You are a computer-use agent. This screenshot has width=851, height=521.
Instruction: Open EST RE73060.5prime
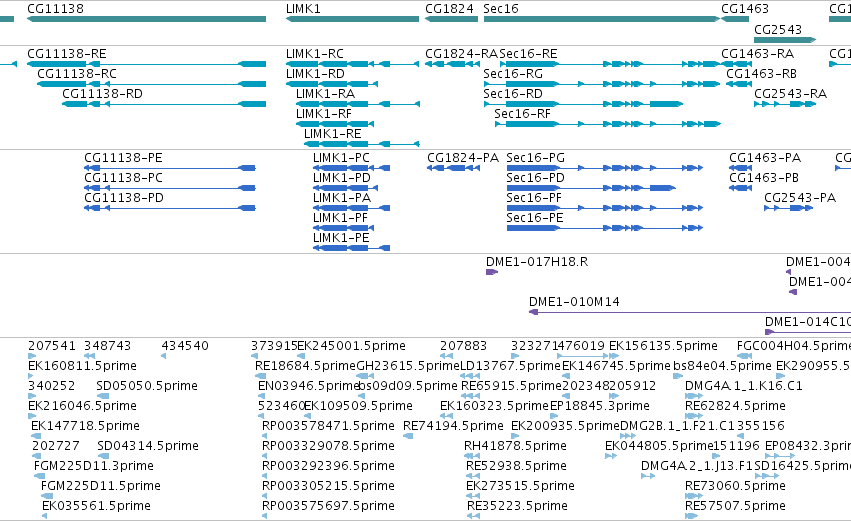(x=735, y=486)
